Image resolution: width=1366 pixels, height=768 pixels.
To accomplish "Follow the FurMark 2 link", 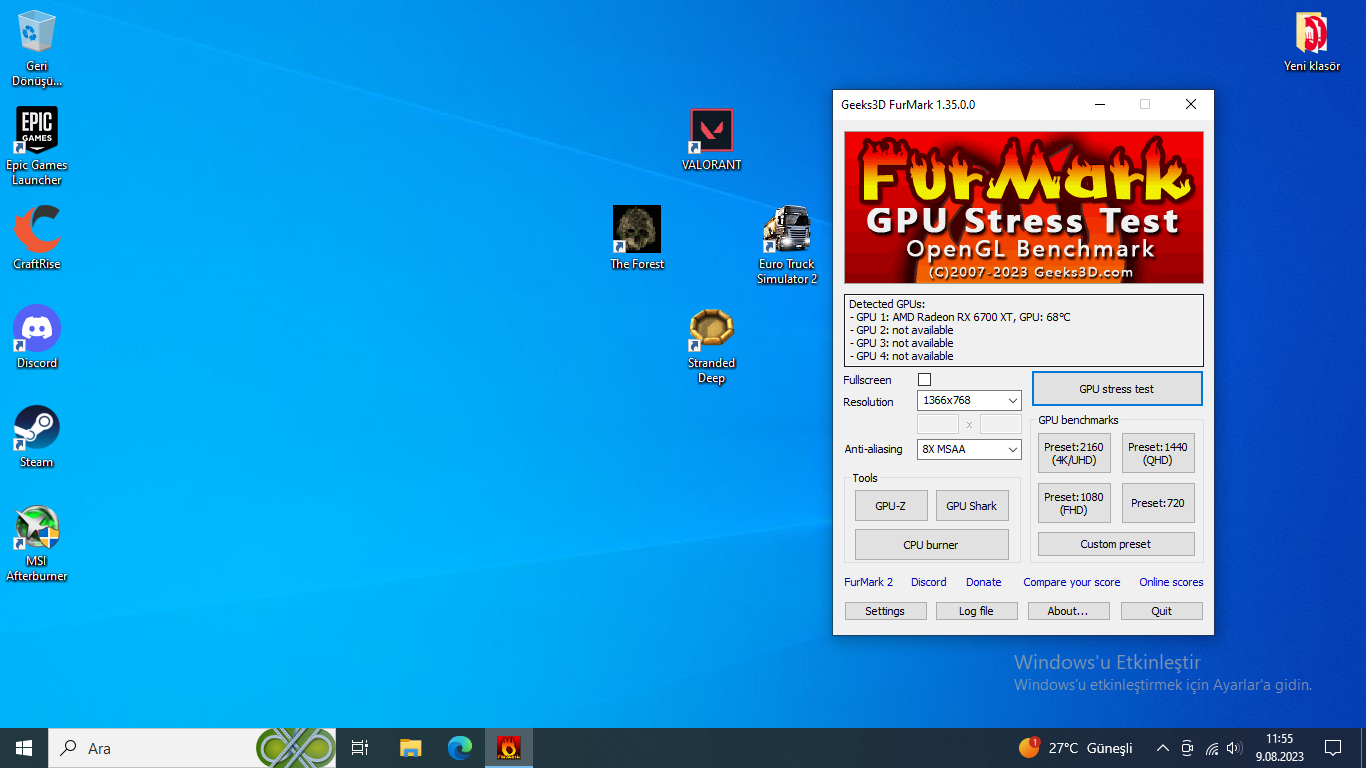I will tap(869, 582).
